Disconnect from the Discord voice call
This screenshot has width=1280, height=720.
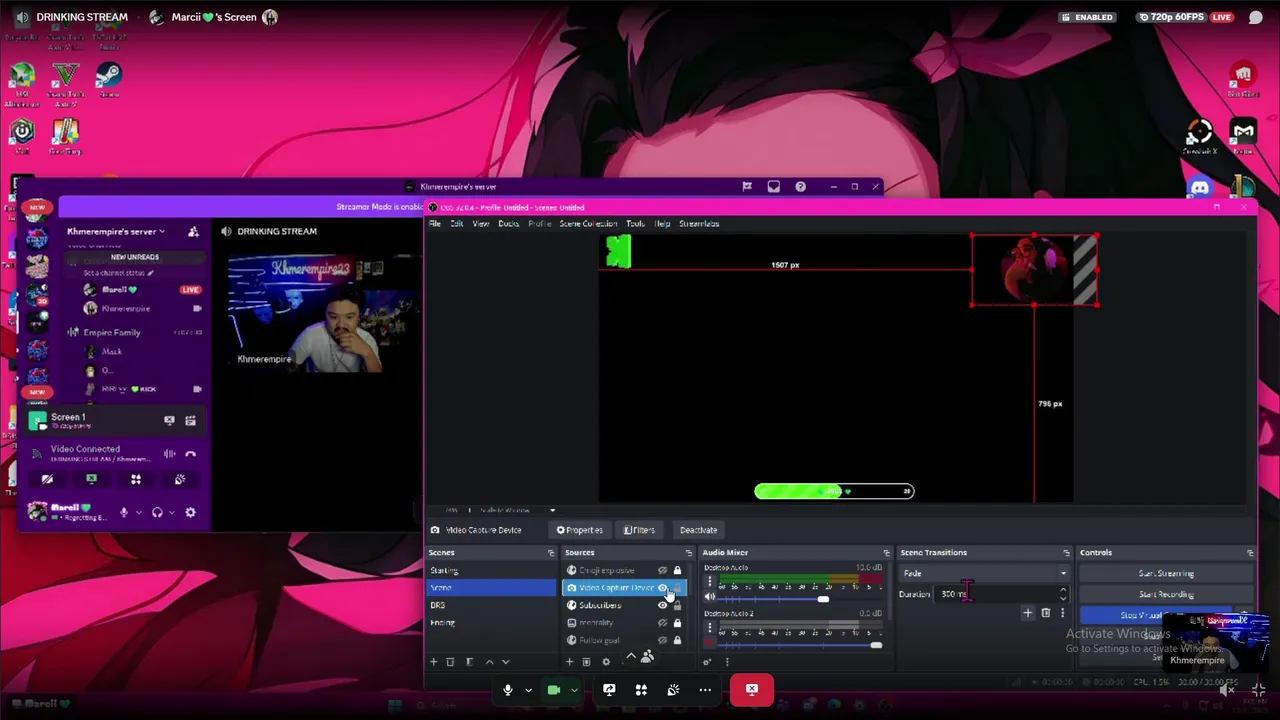[x=190, y=454]
